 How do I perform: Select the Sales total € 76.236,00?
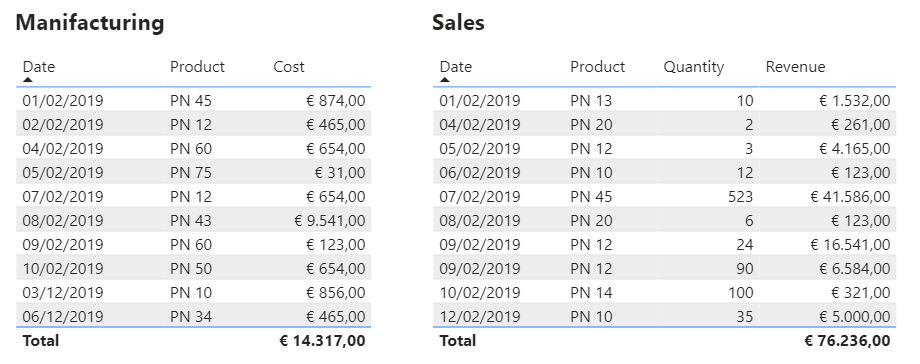[847, 341]
